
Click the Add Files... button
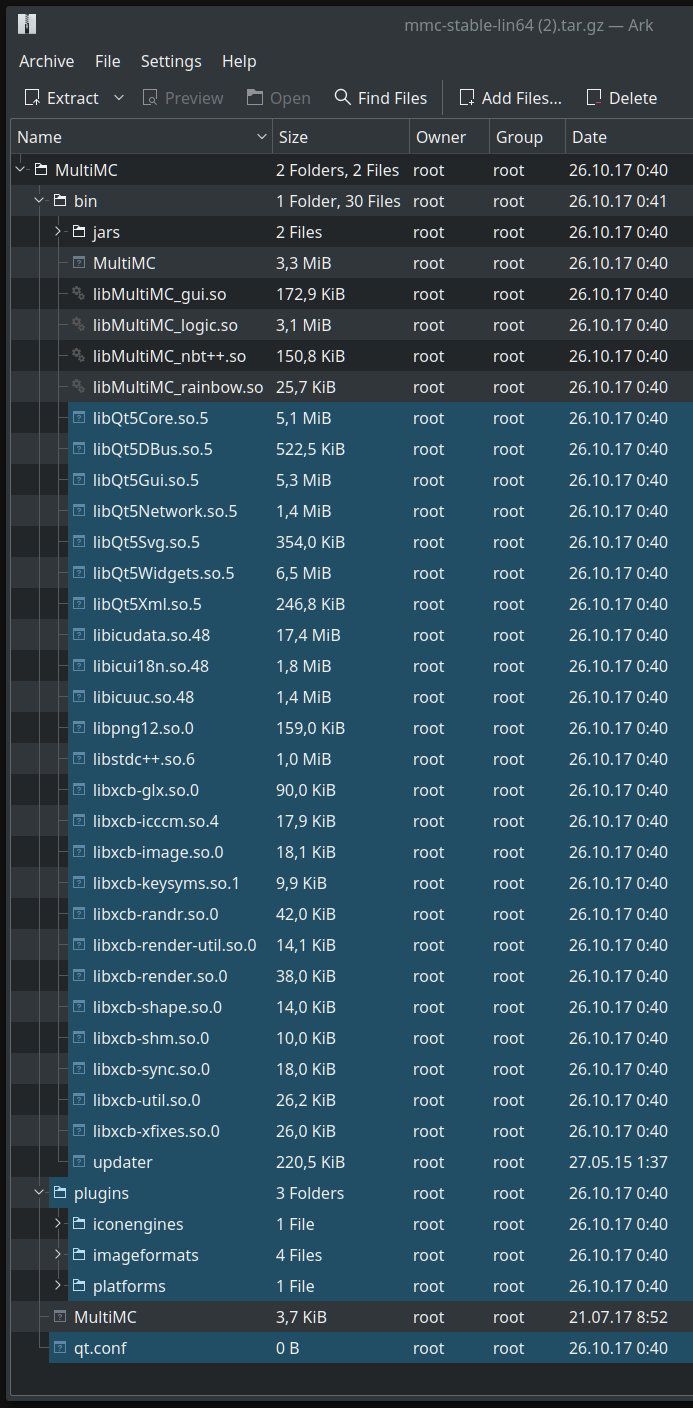point(510,98)
